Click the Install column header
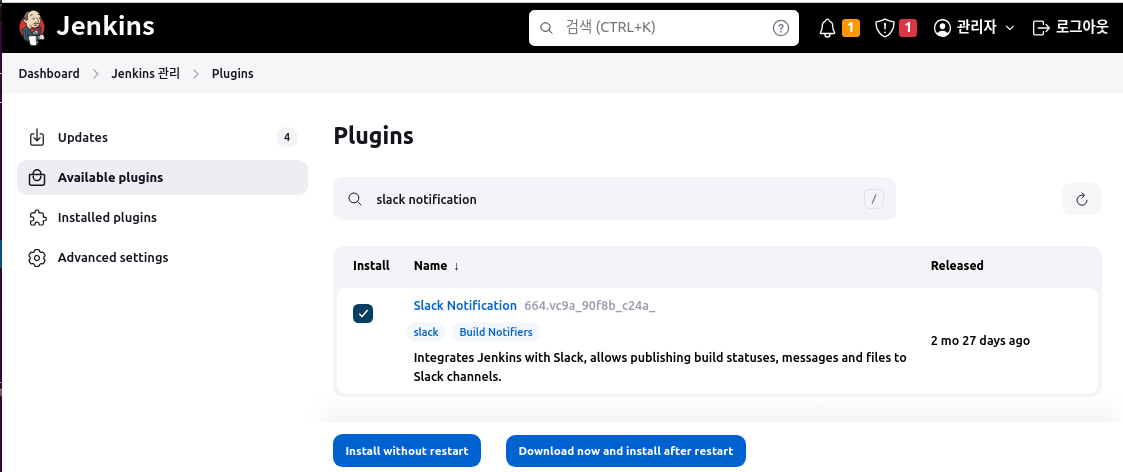The image size is (1123, 472). (371, 266)
